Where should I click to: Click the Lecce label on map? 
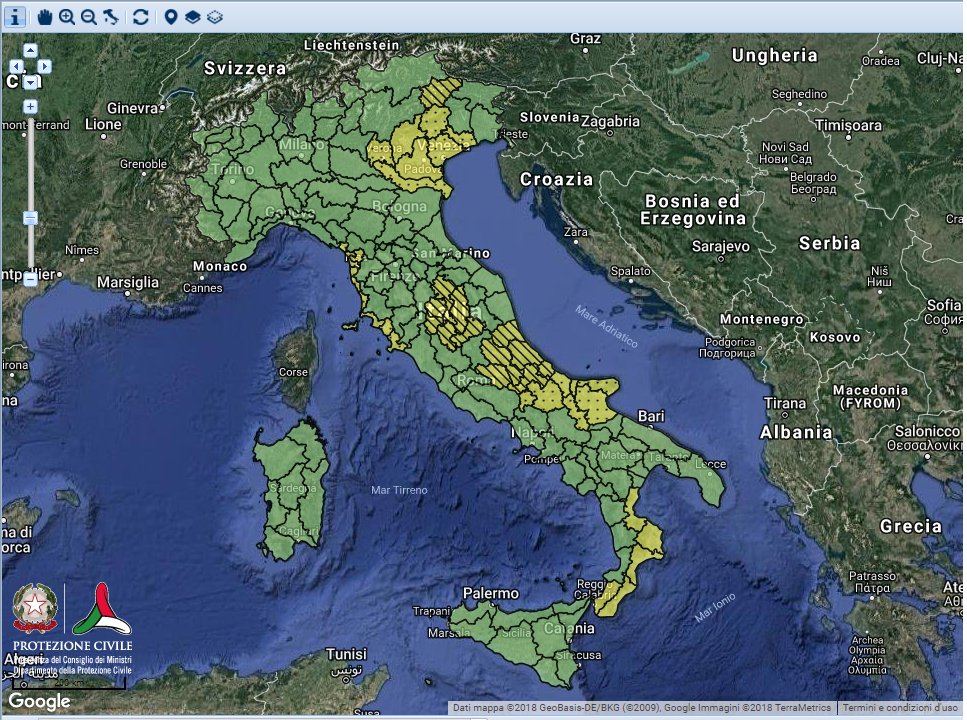[x=711, y=464]
